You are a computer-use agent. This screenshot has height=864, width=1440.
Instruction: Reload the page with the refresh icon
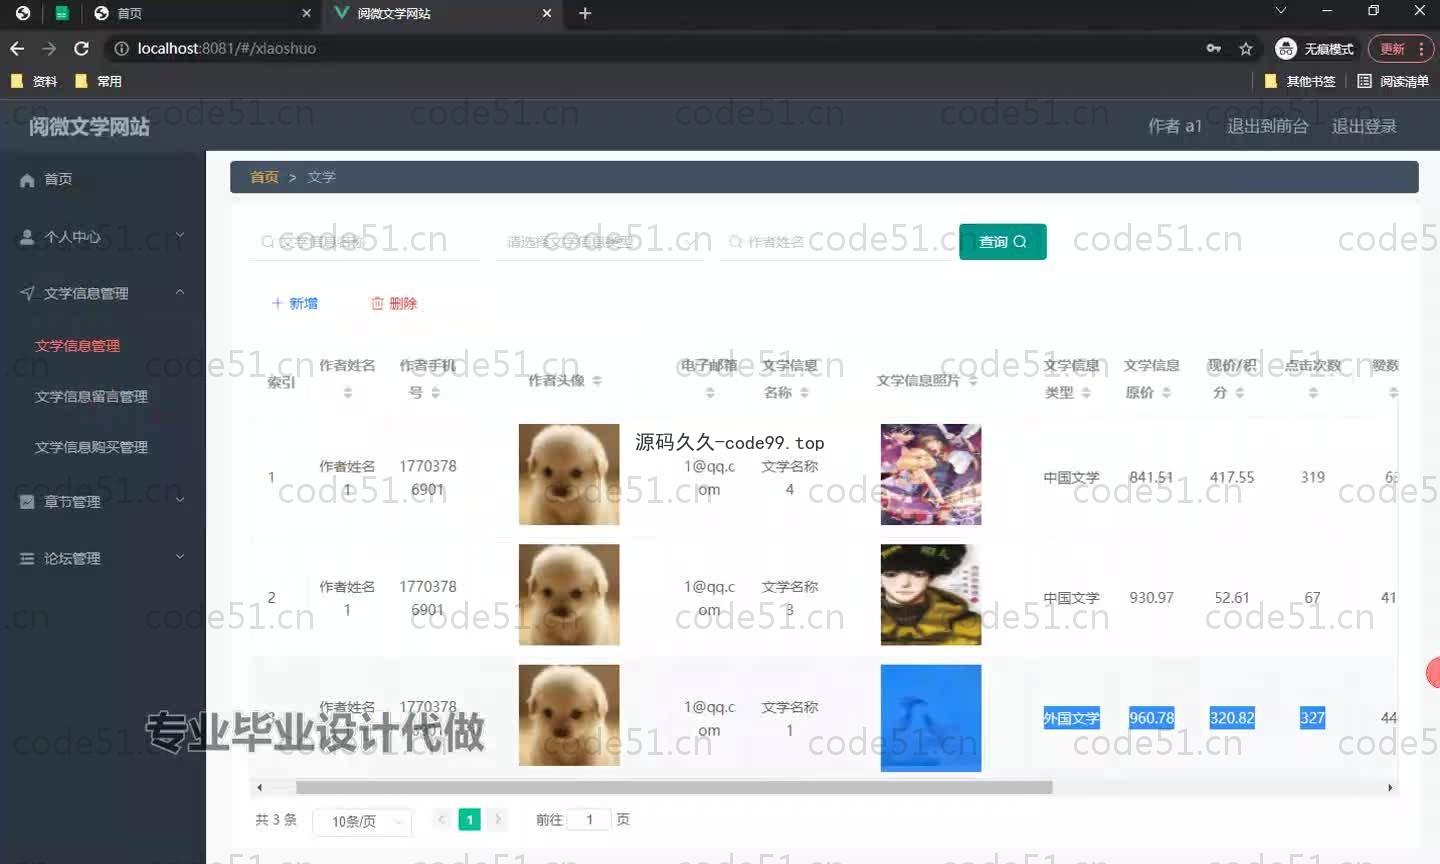click(82, 48)
